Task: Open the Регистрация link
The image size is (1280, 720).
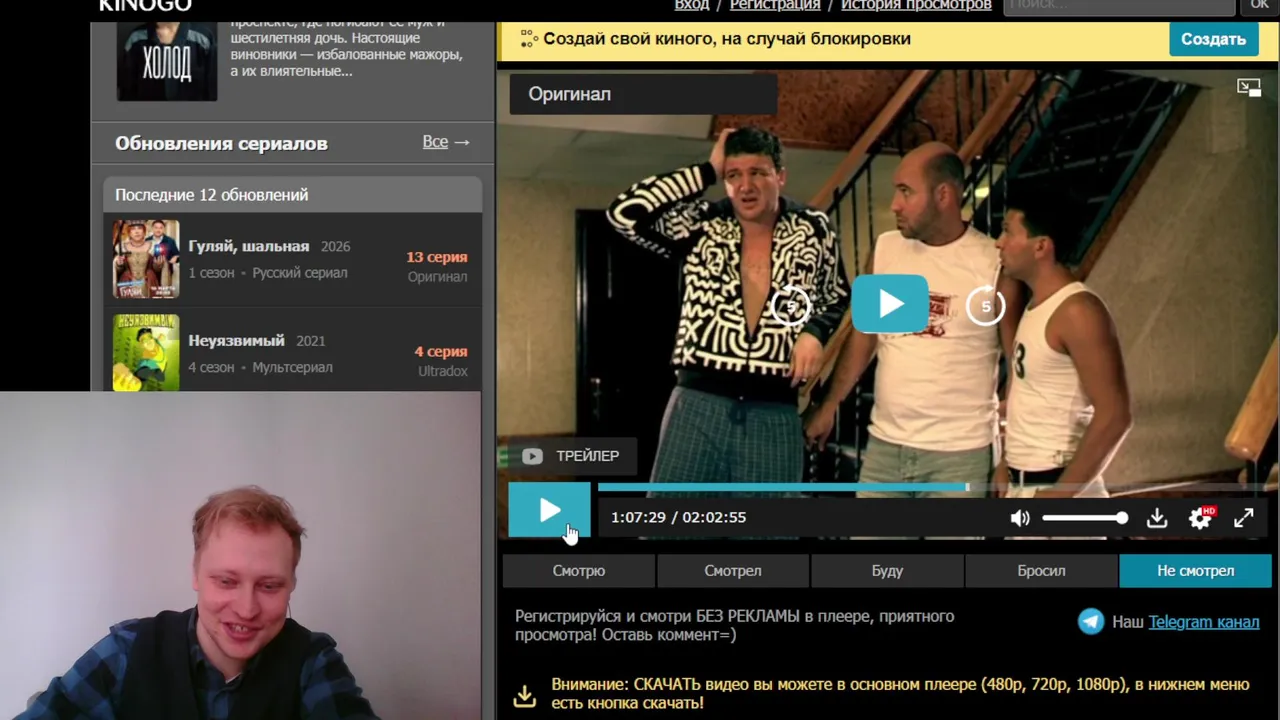Action: 775,5
